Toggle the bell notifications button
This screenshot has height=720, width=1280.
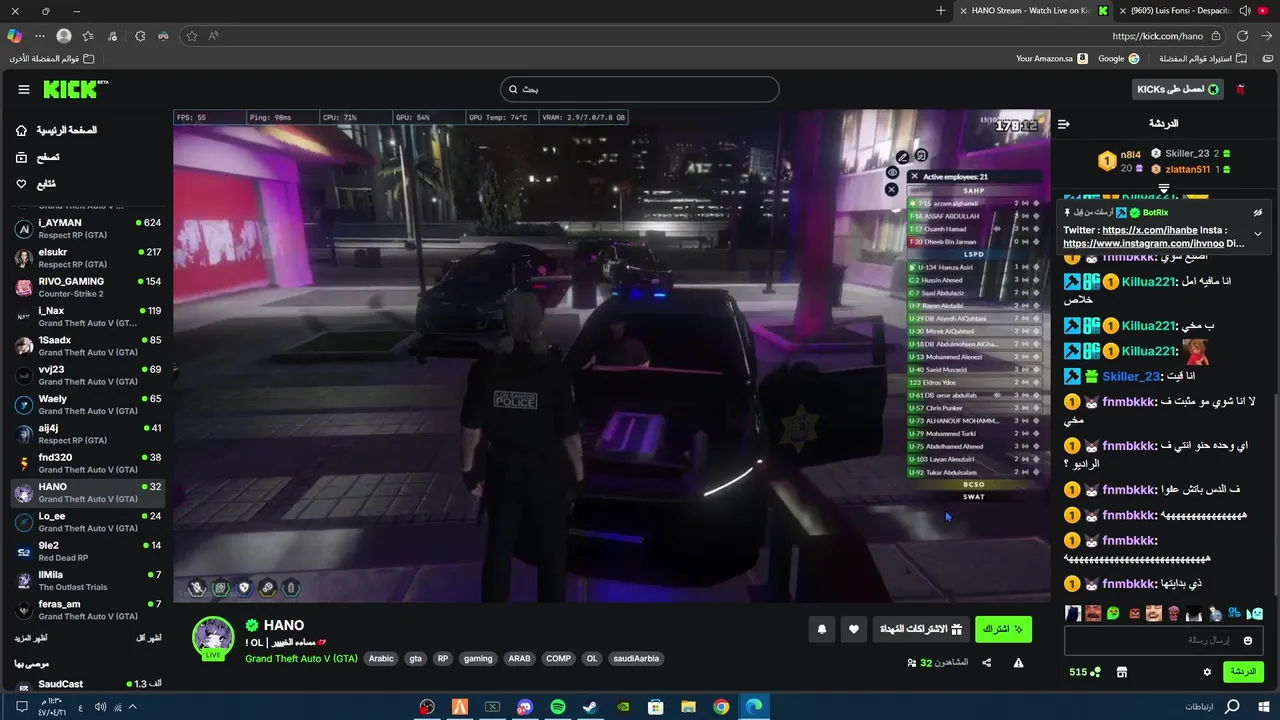(822, 629)
